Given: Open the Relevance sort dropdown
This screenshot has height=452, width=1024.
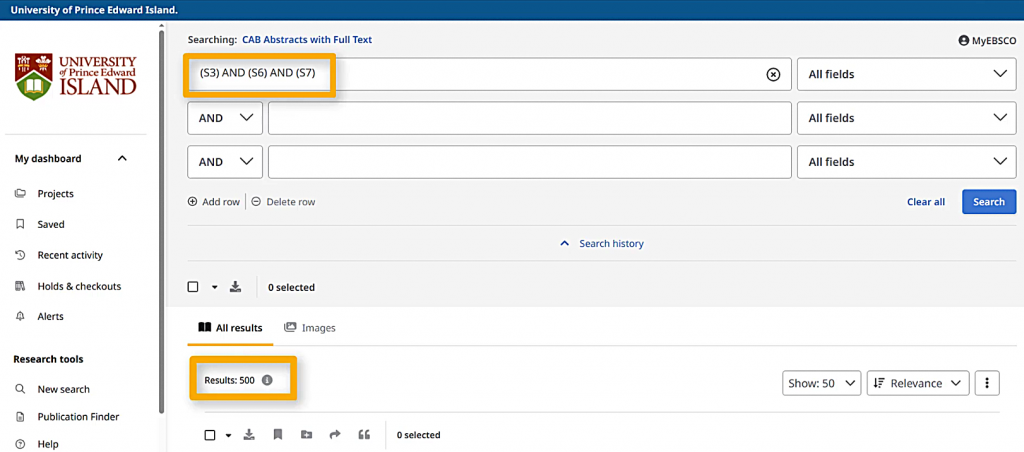Looking at the screenshot, I should tap(917, 383).
